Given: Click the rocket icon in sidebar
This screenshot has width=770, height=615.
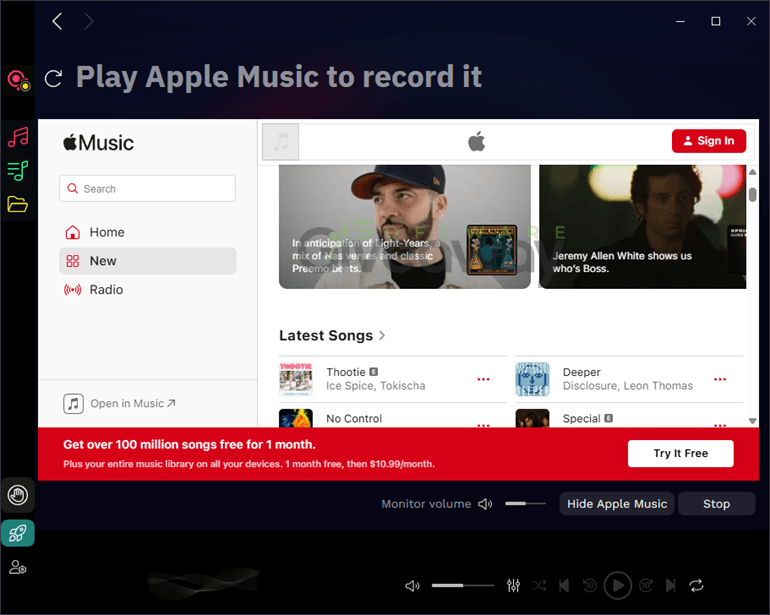Looking at the screenshot, I should 18,533.
